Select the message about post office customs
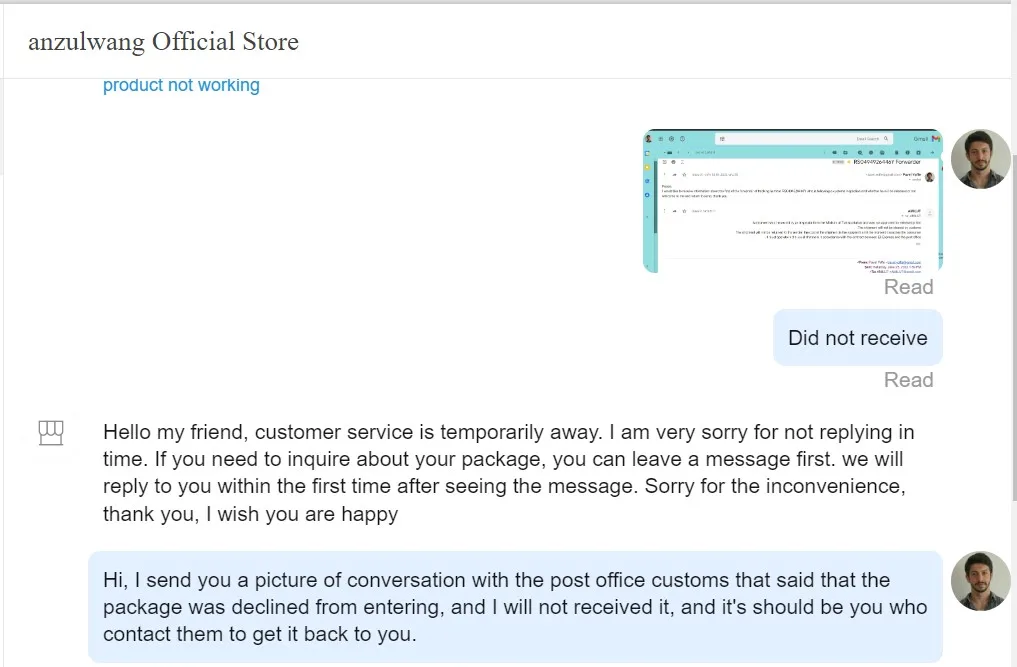The width and height of the screenshot is (1017, 667). [515, 607]
